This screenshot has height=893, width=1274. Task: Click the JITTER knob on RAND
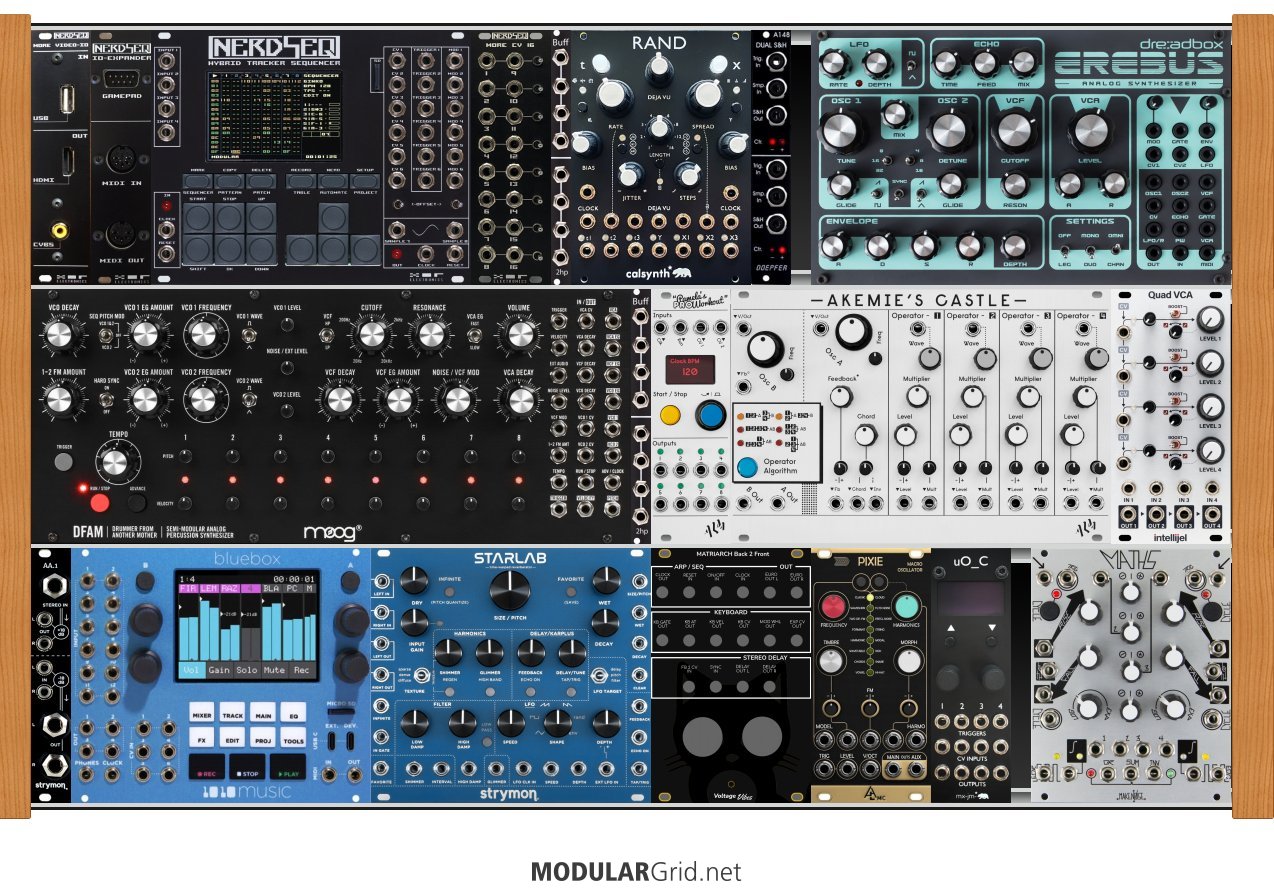pyautogui.click(x=631, y=173)
